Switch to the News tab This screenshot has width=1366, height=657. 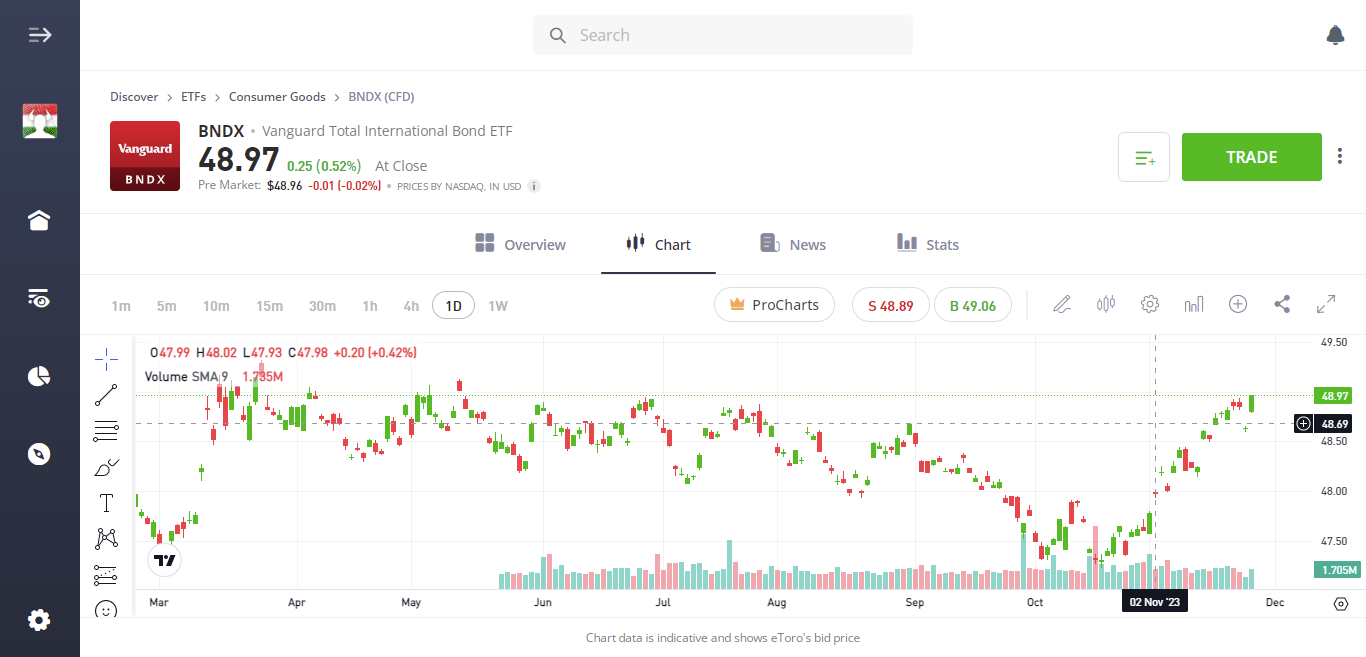click(x=792, y=243)
